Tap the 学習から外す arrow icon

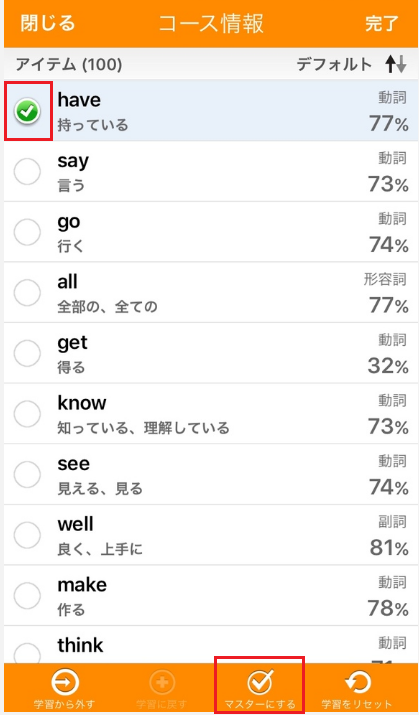(x=65, y=683)
